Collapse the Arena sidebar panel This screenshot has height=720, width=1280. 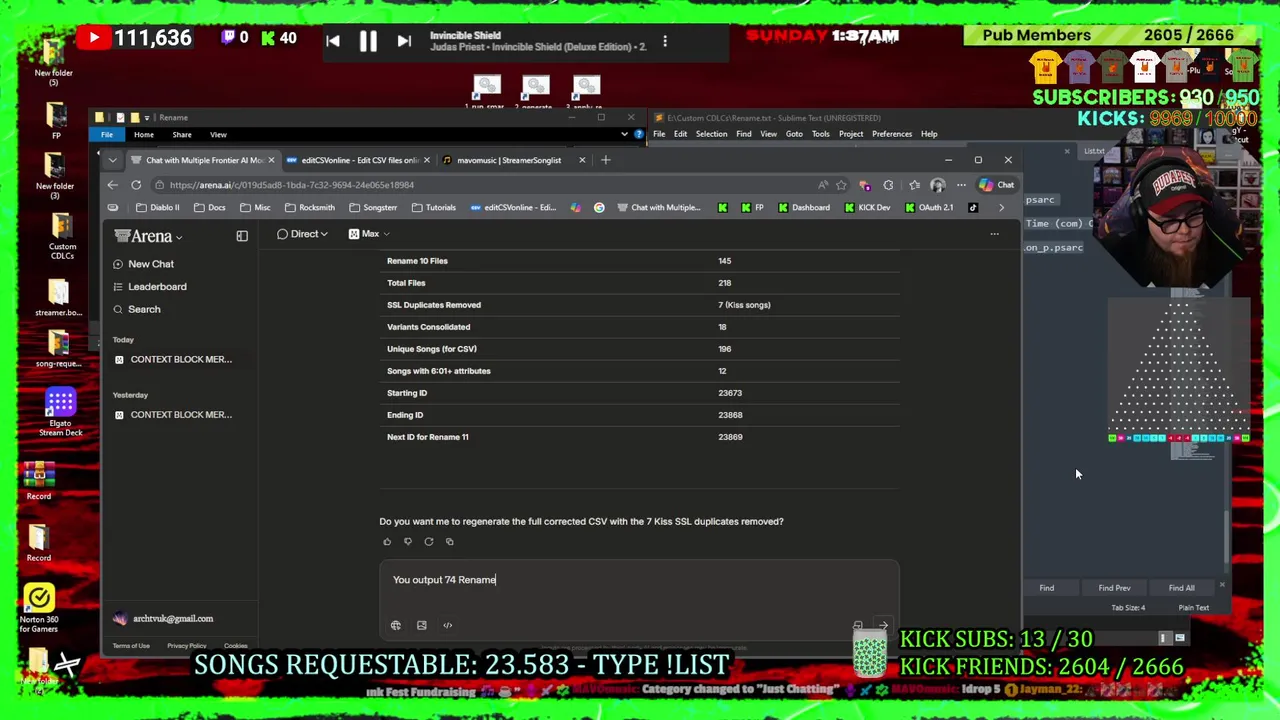click(242, 236)
